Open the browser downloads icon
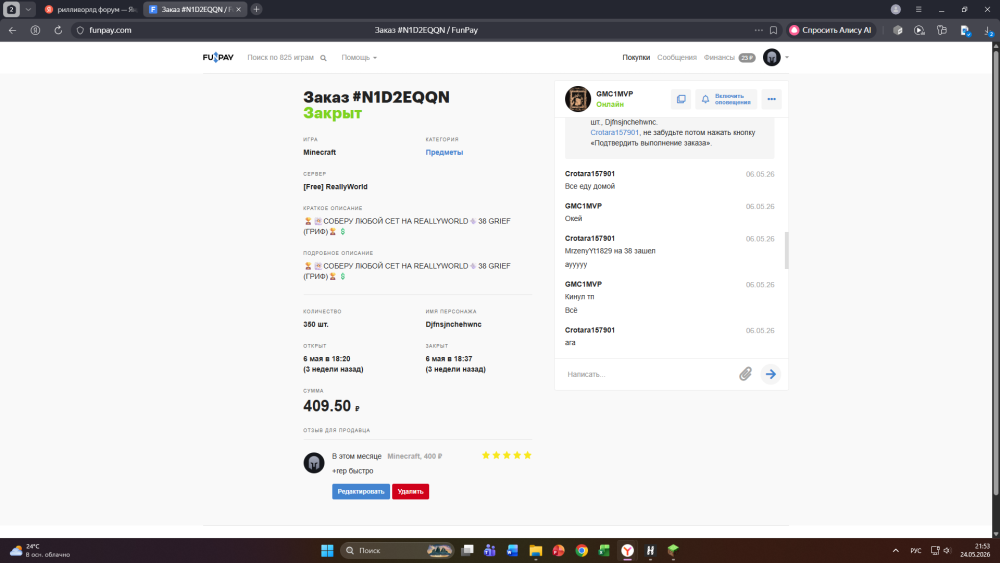The width and height of the screenshot is (1000, 563). click(x=988, y=30)
